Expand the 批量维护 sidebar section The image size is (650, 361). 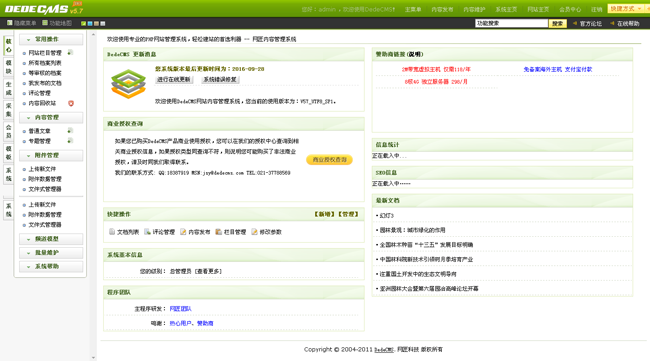coord(51,253)
